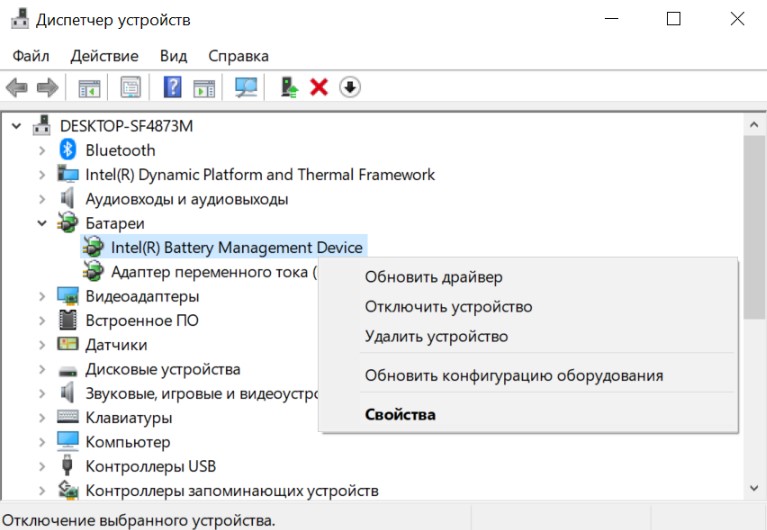Click the blue question mark help icon

172,88
